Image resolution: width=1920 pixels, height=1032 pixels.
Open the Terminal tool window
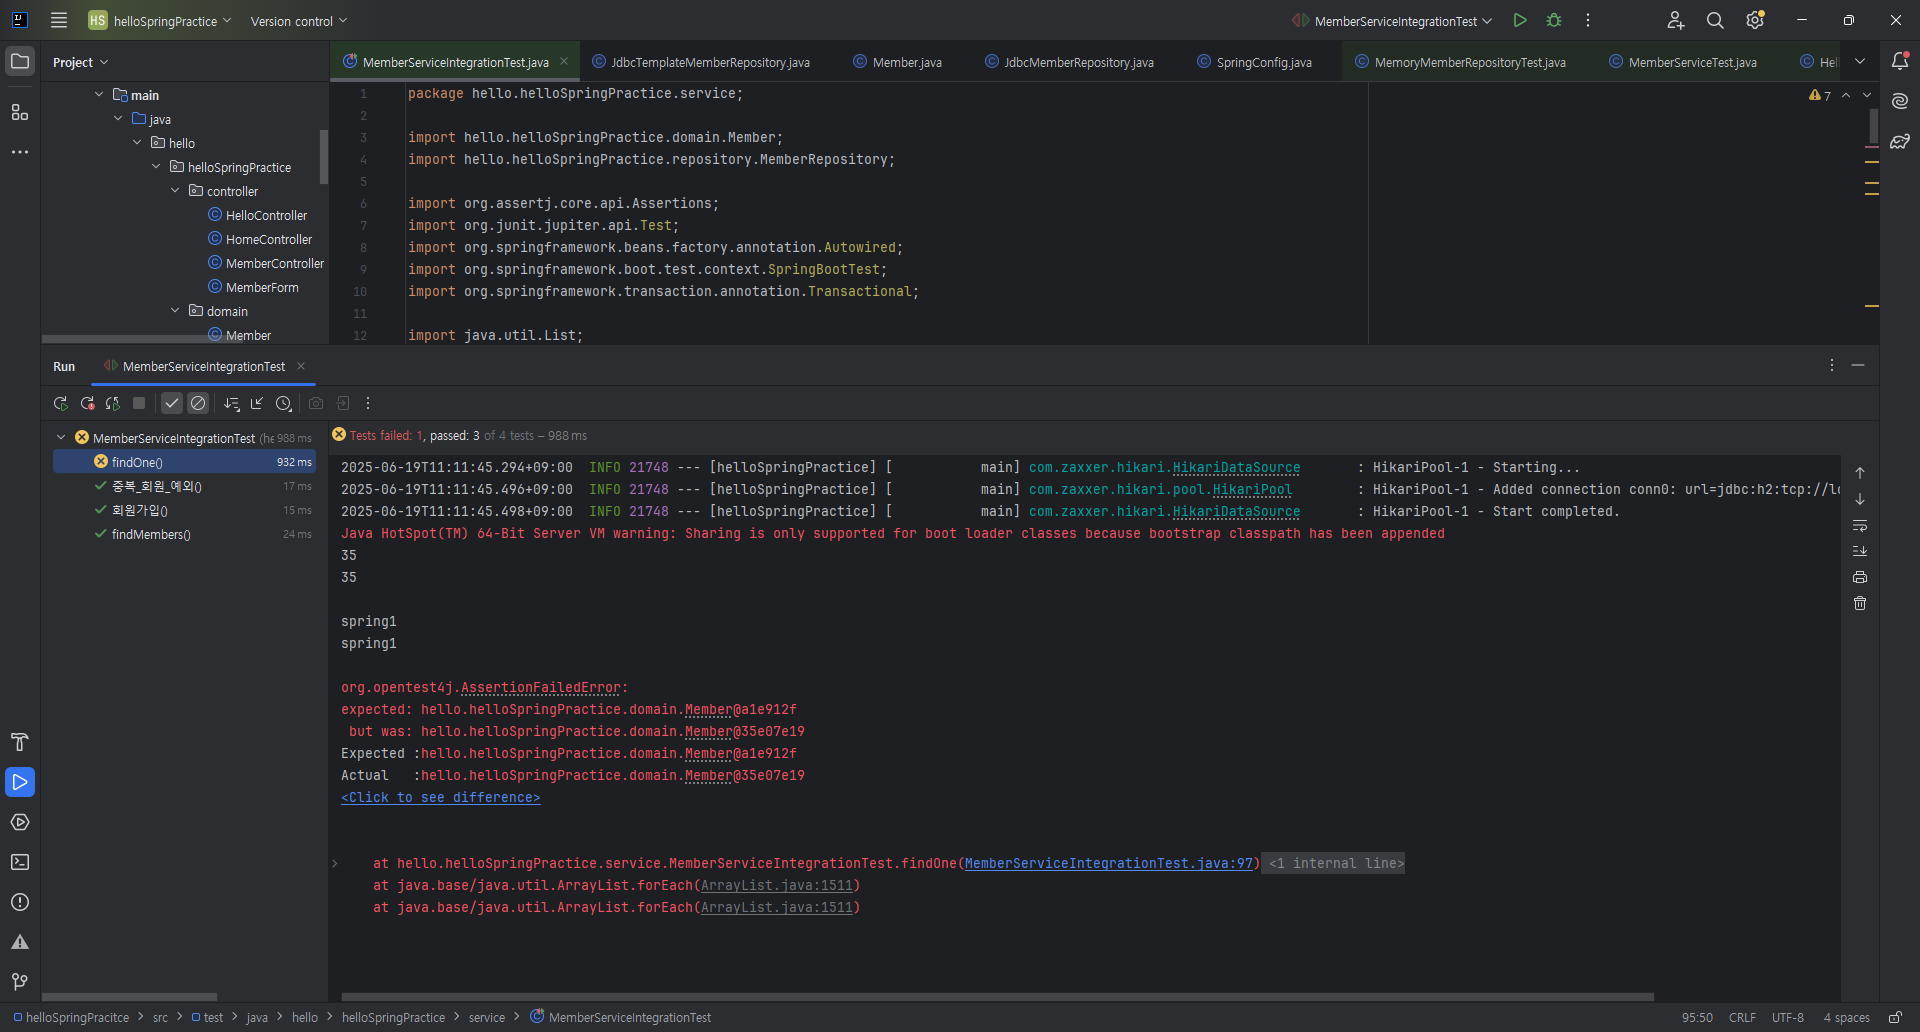point(20,862)
